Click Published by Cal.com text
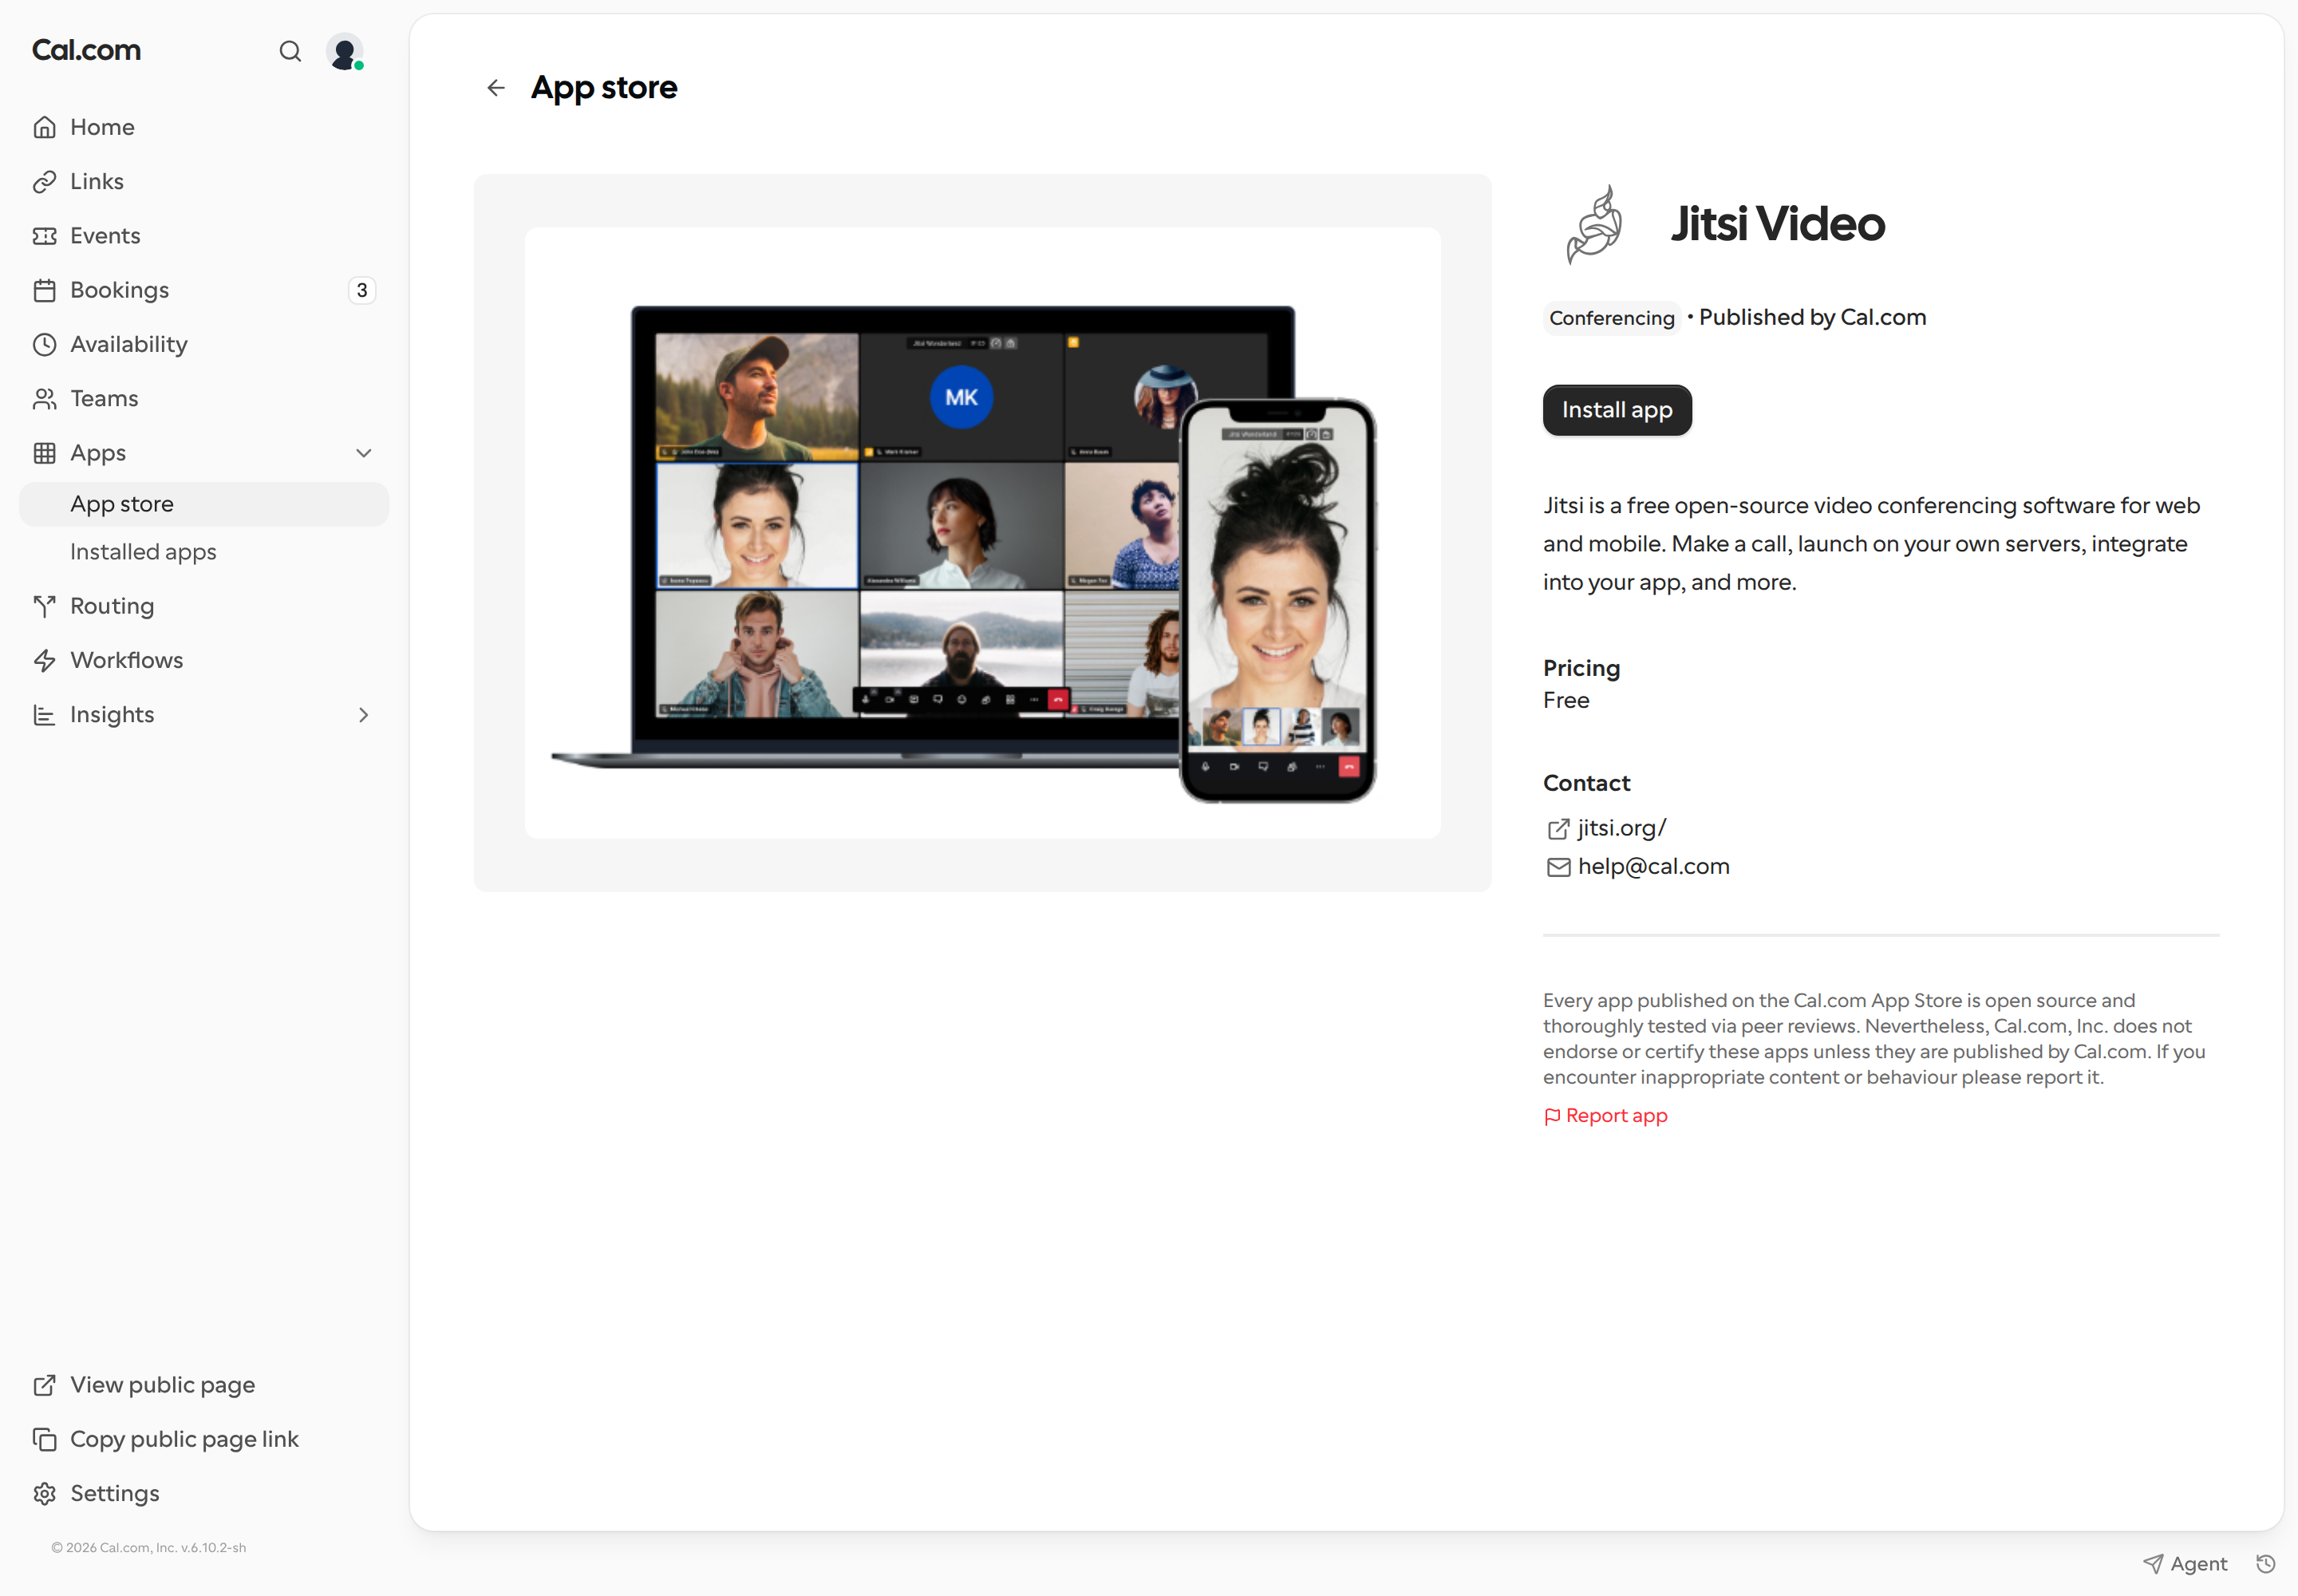2298x1596 pixels. (x=1812, y=317)
